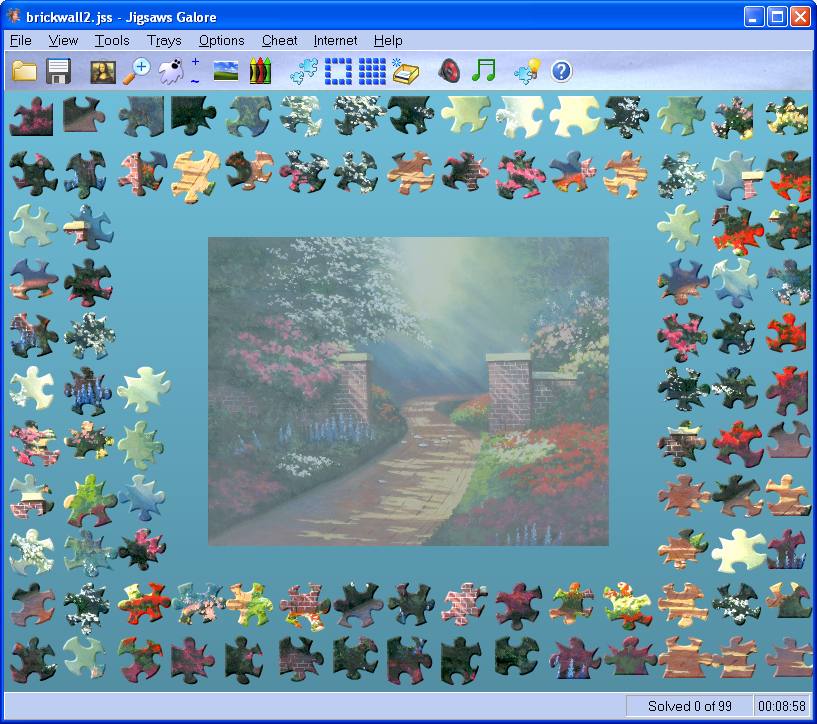The height and width of the screenshot is (724, 817).
Task: Open the Tools menu
Action: coord(112,41)
